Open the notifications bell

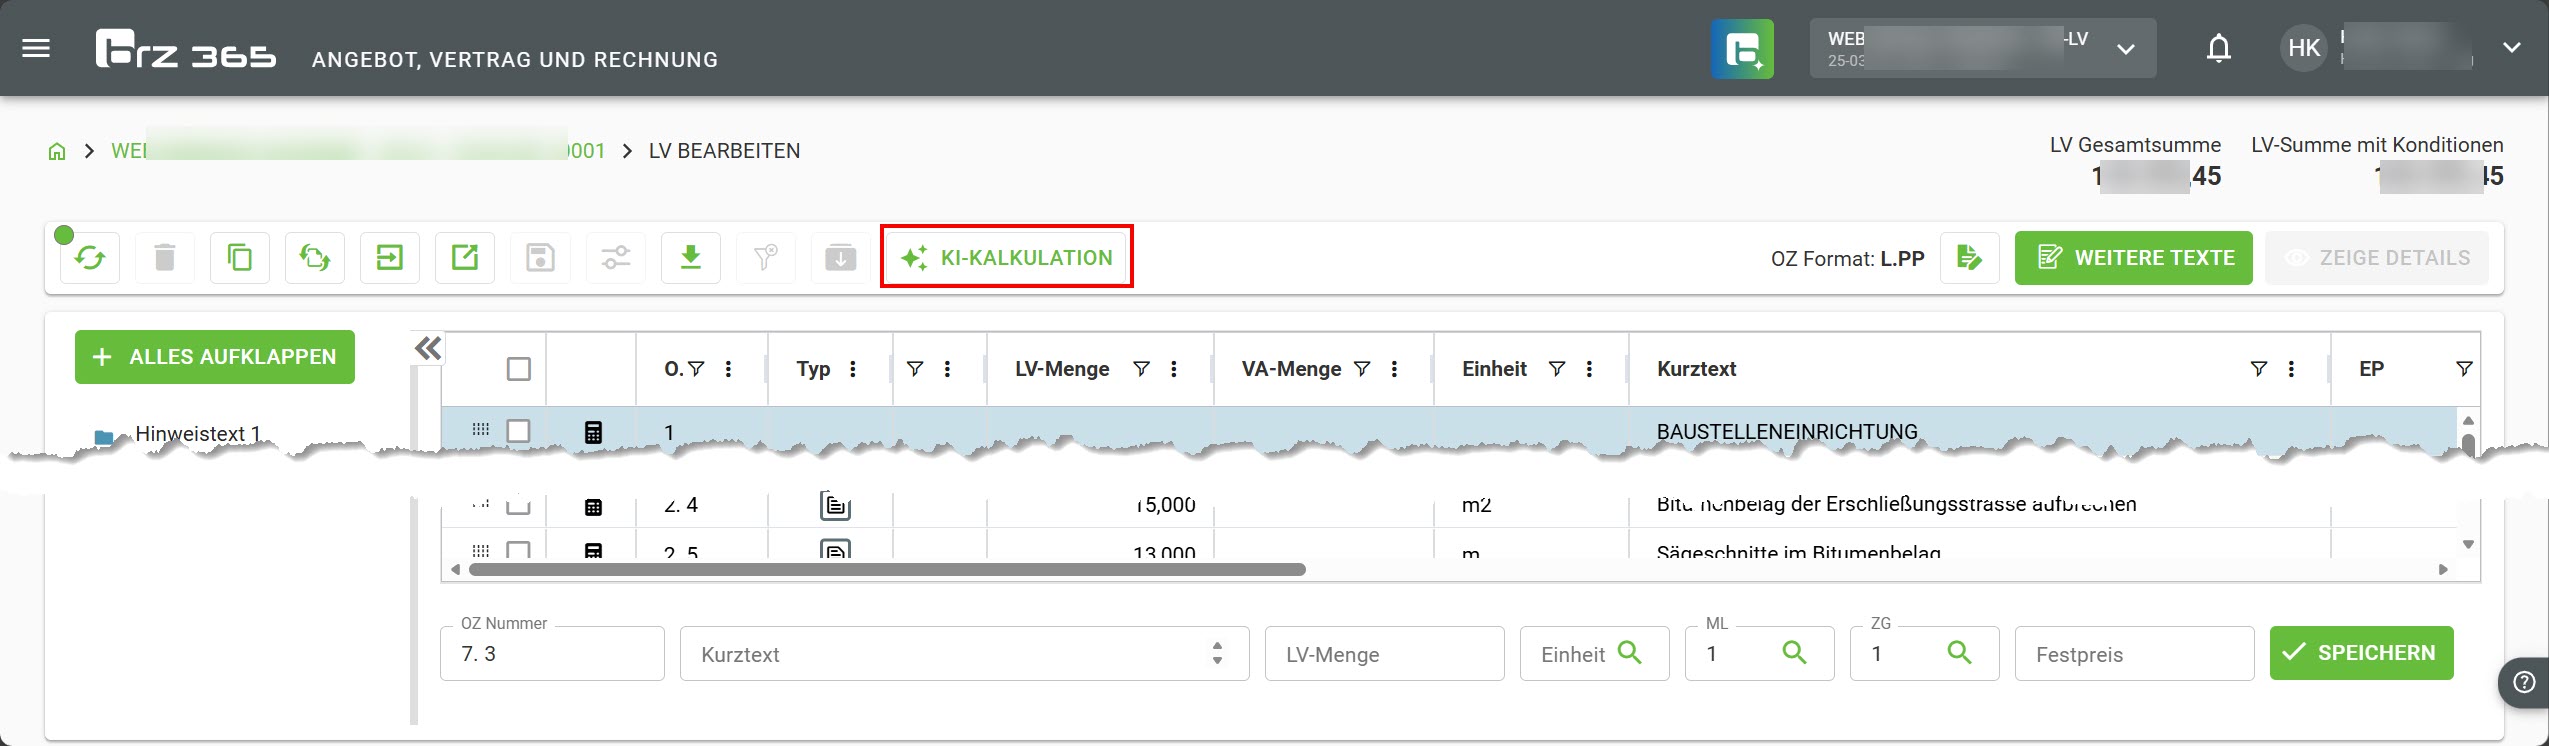(x=2218, y=48)
